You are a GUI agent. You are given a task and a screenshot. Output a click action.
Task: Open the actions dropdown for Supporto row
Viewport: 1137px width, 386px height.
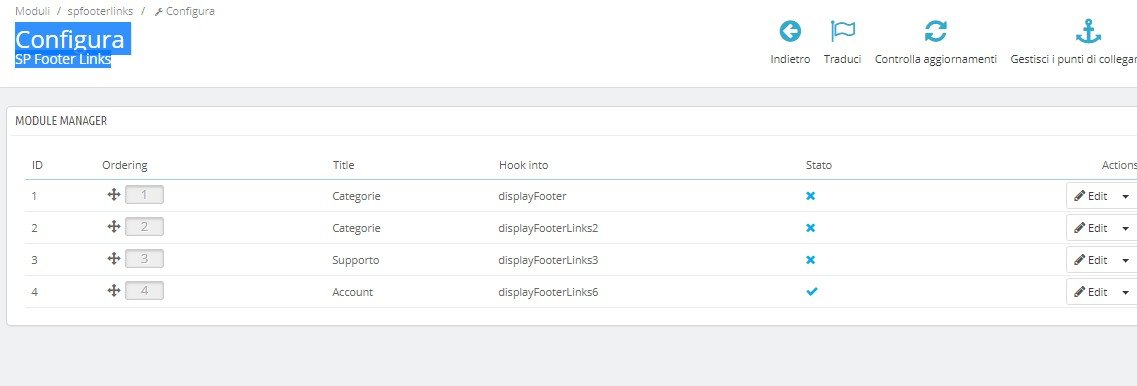pos(1125,260)
